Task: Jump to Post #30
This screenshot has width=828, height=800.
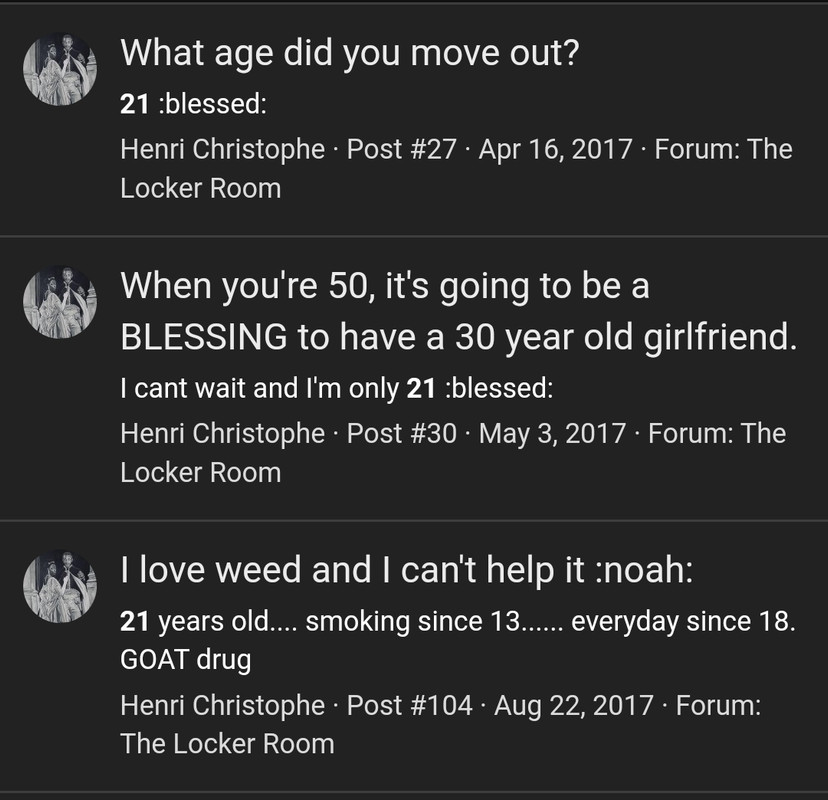Action: [x=402, y=434]
